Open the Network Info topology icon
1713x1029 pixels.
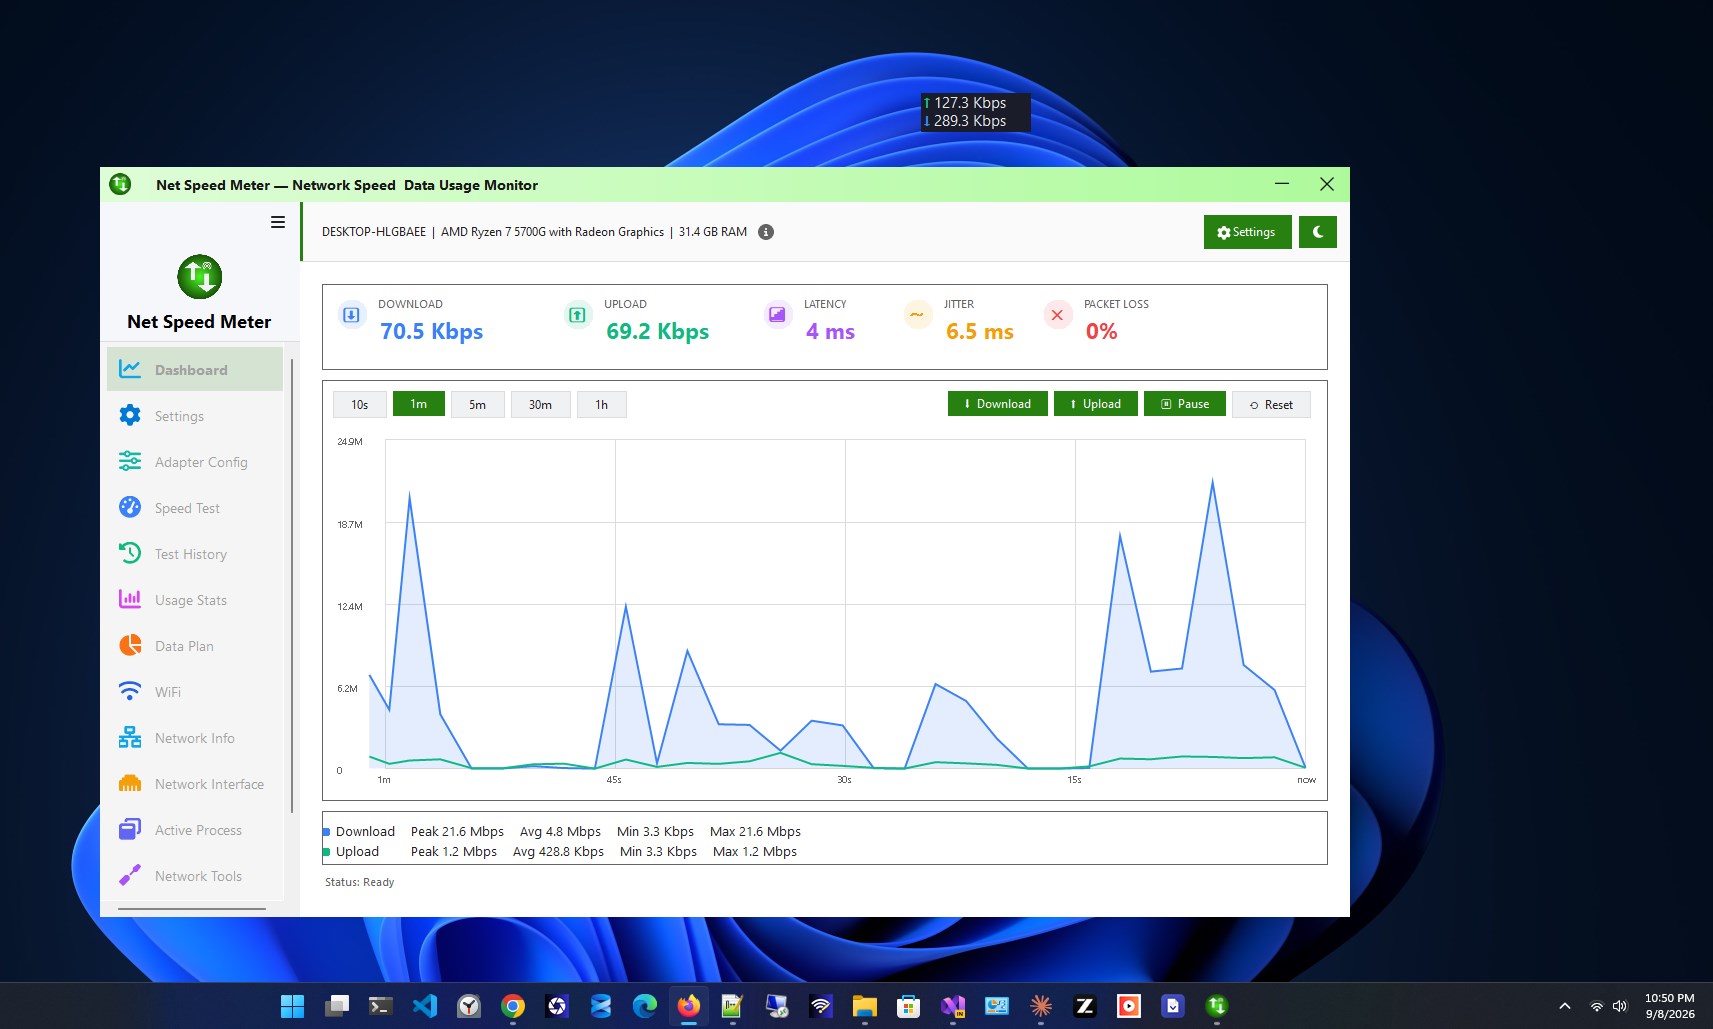coord(130,738)
